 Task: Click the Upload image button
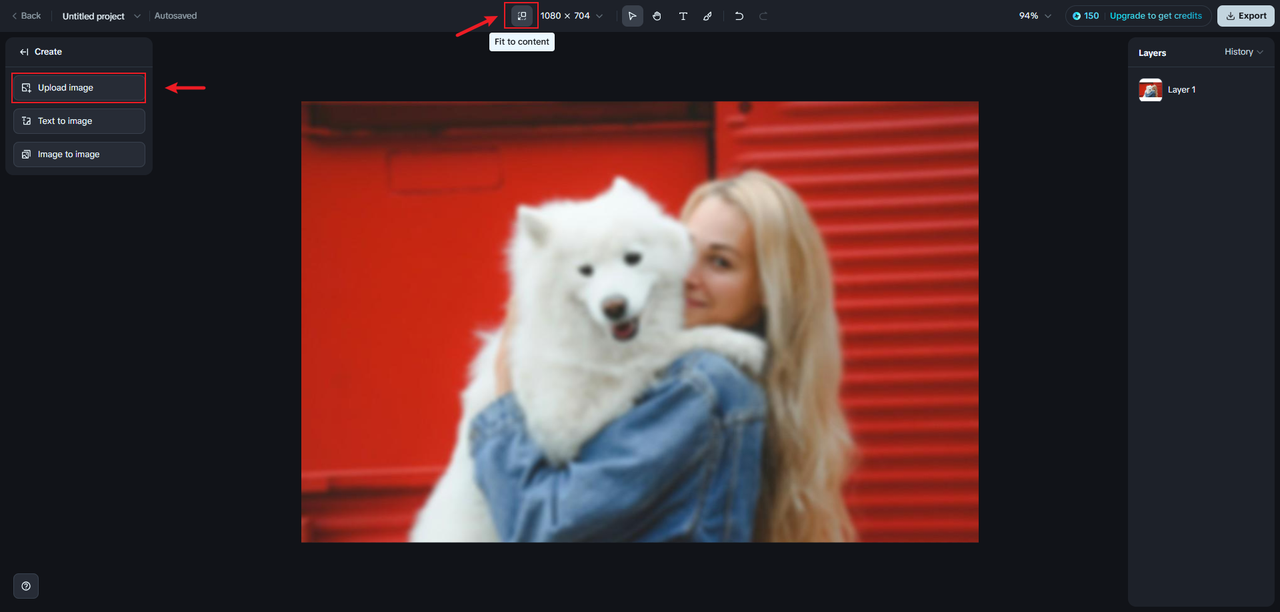click(78, 88)
